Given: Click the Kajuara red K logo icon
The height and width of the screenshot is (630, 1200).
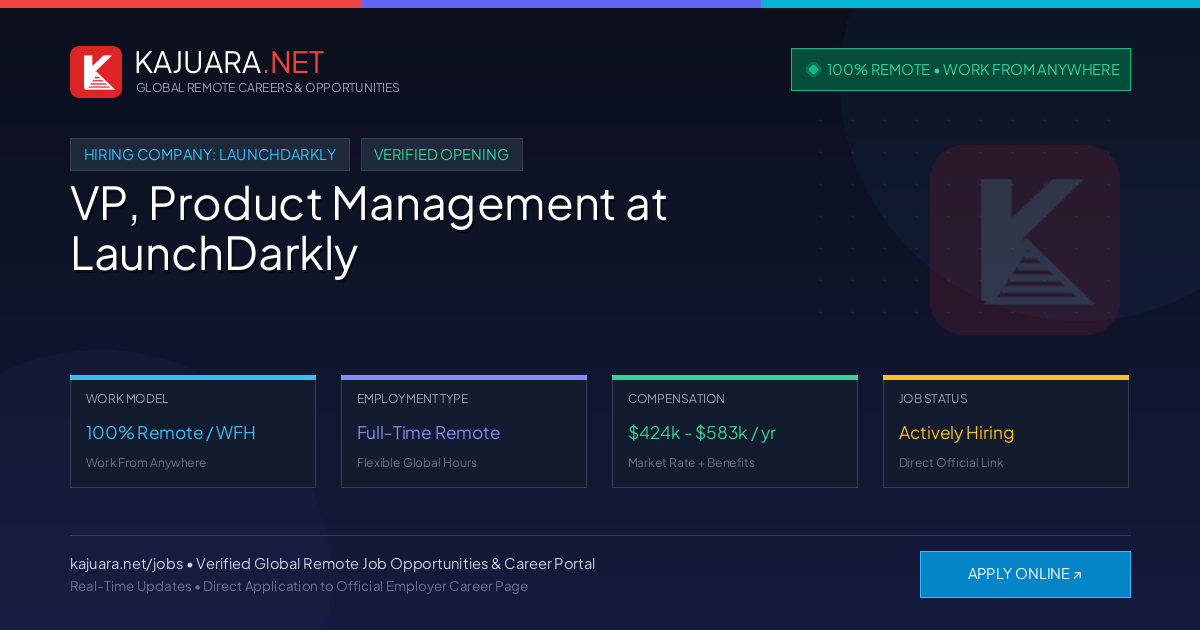Looking at the screenshot, I should (96, 72).
